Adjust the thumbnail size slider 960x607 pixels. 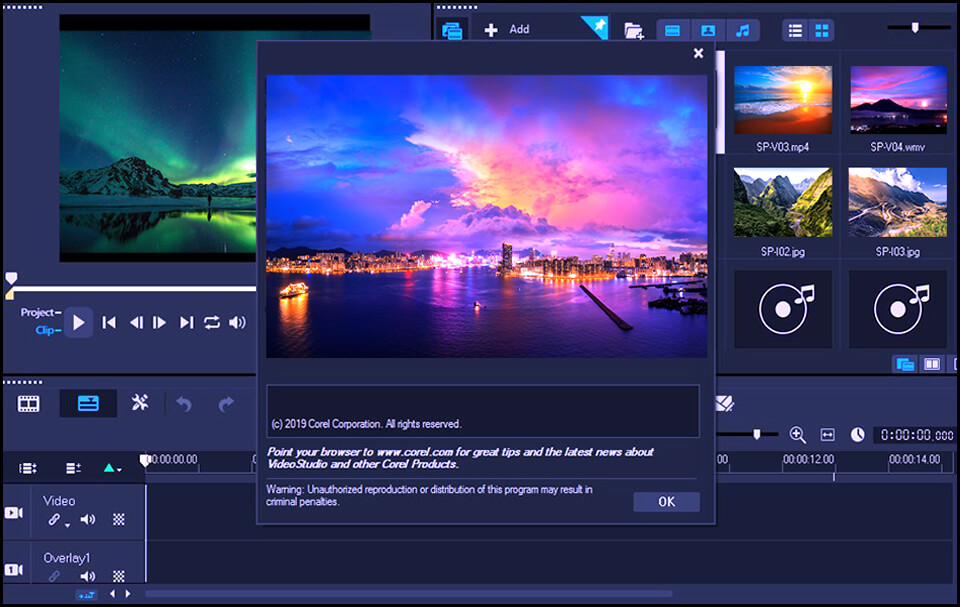click(x=915, y=28)
